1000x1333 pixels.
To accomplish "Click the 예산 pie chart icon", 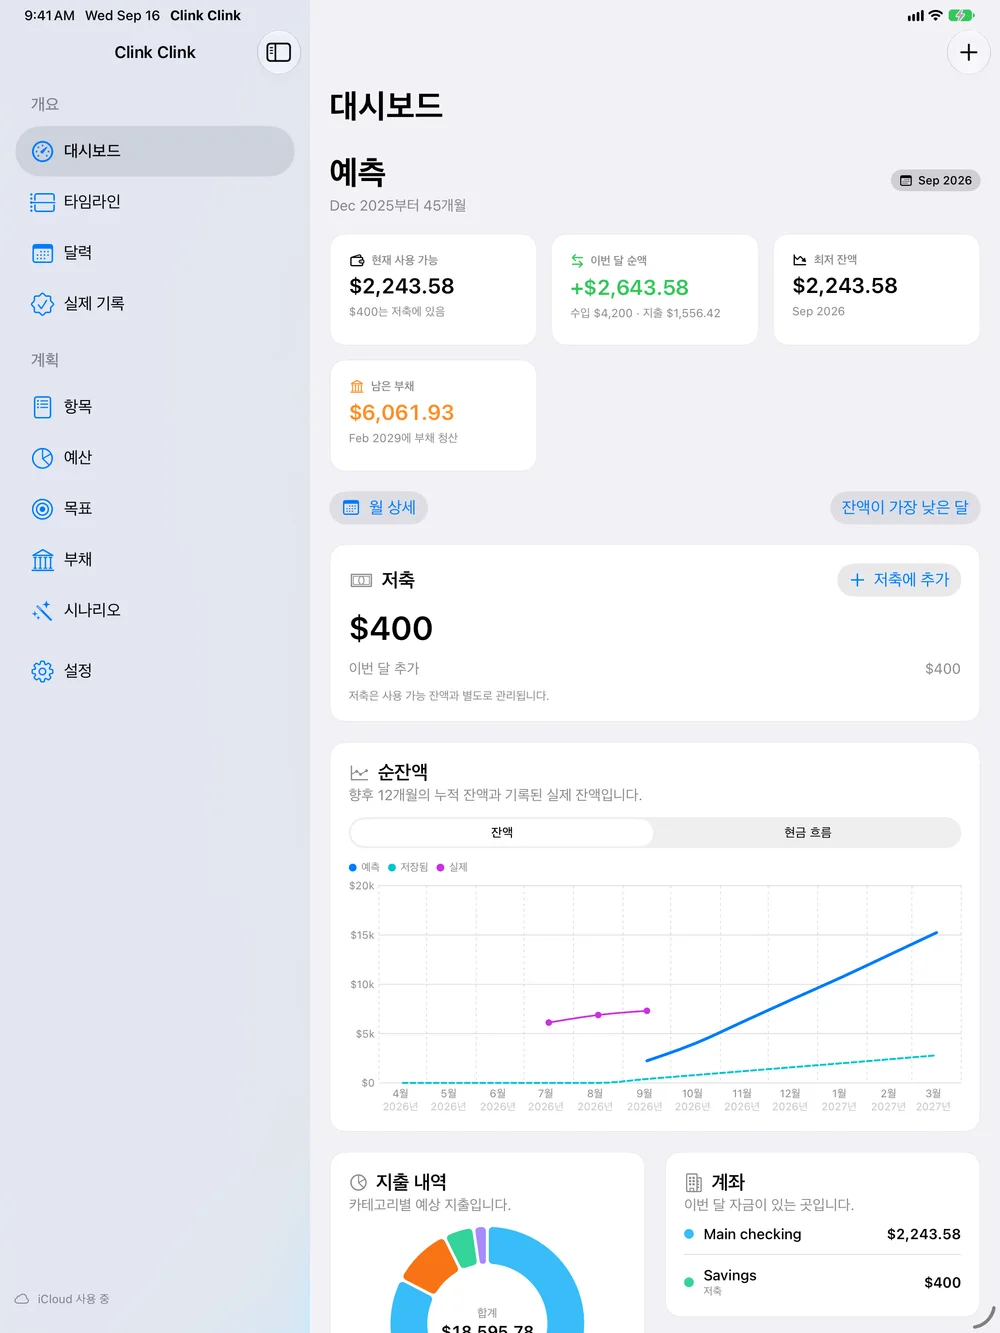I will [x=42, y=458].
